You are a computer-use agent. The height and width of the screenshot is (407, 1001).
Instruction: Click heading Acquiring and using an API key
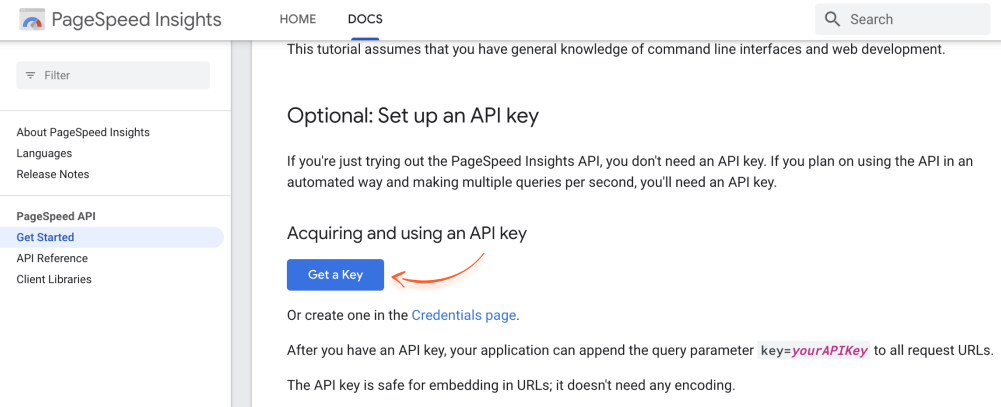click(407, 233)
